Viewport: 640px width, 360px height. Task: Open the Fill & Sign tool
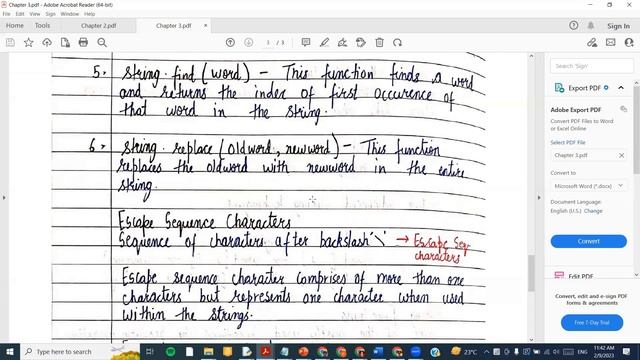[342, 42]
